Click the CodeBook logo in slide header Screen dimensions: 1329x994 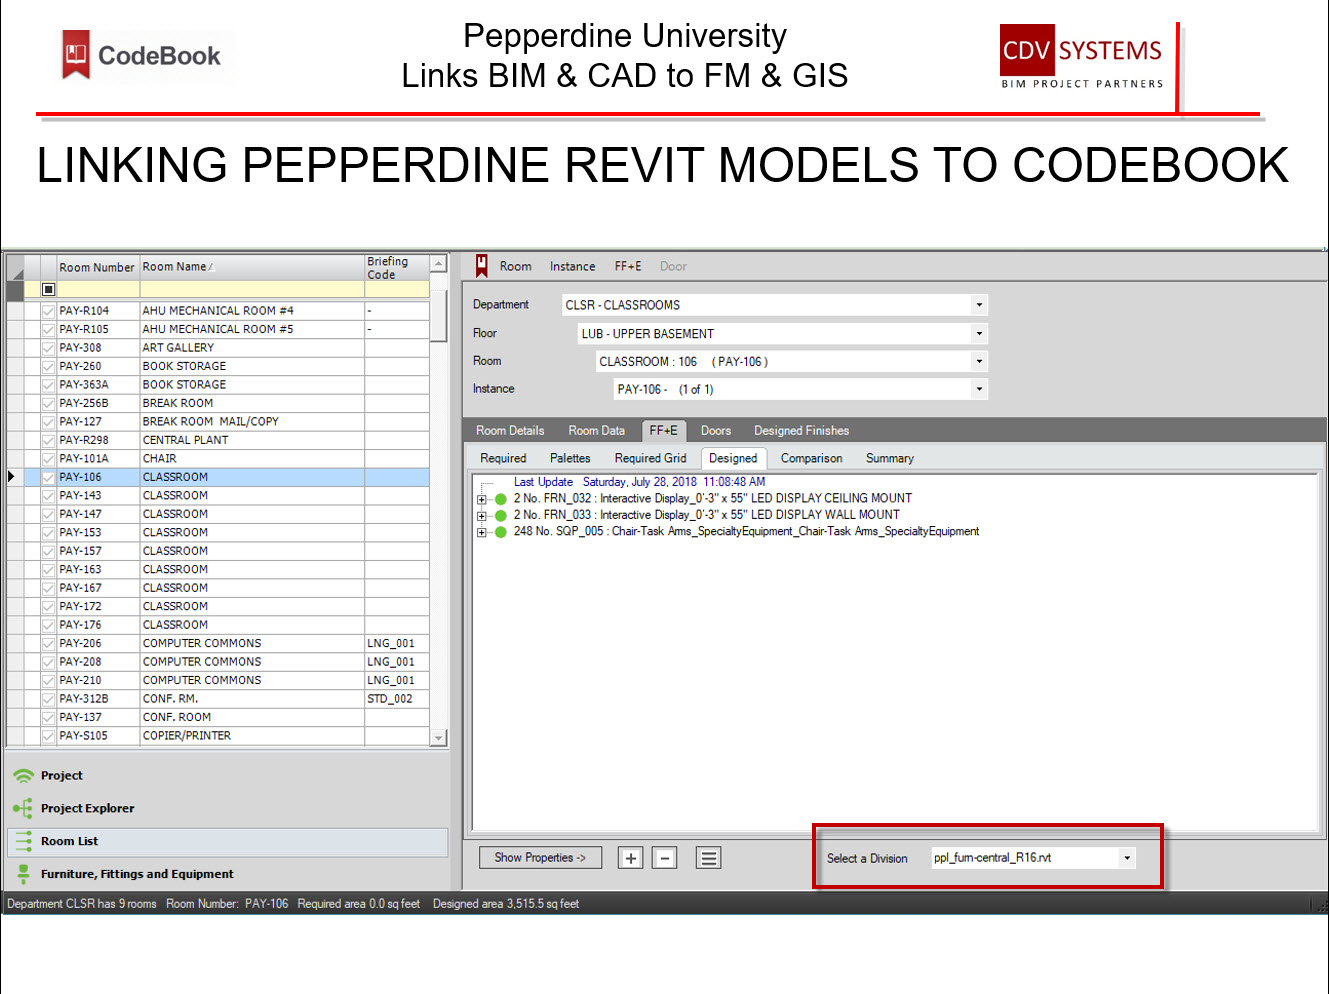(141, 56)
